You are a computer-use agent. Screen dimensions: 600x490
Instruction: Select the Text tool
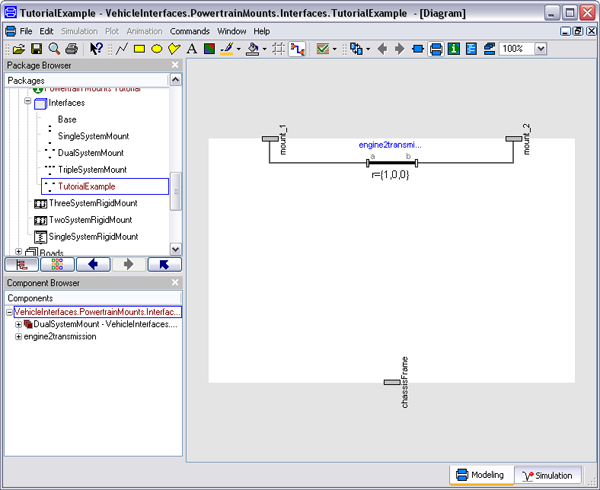coord(192,48)
